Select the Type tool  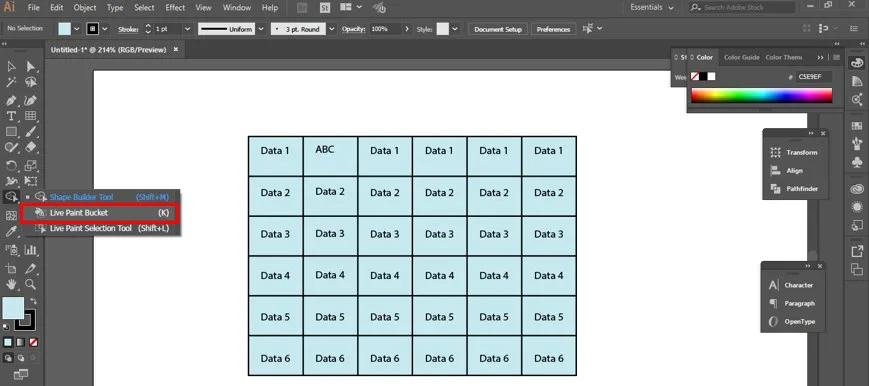point(11,116)
